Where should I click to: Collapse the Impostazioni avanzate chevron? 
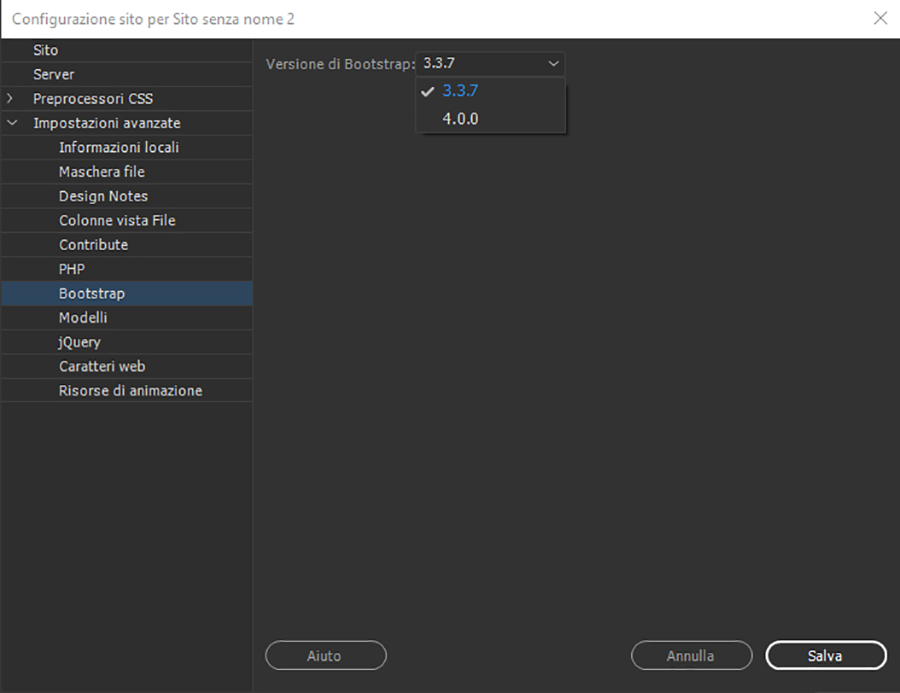click(x=11, y=123)
